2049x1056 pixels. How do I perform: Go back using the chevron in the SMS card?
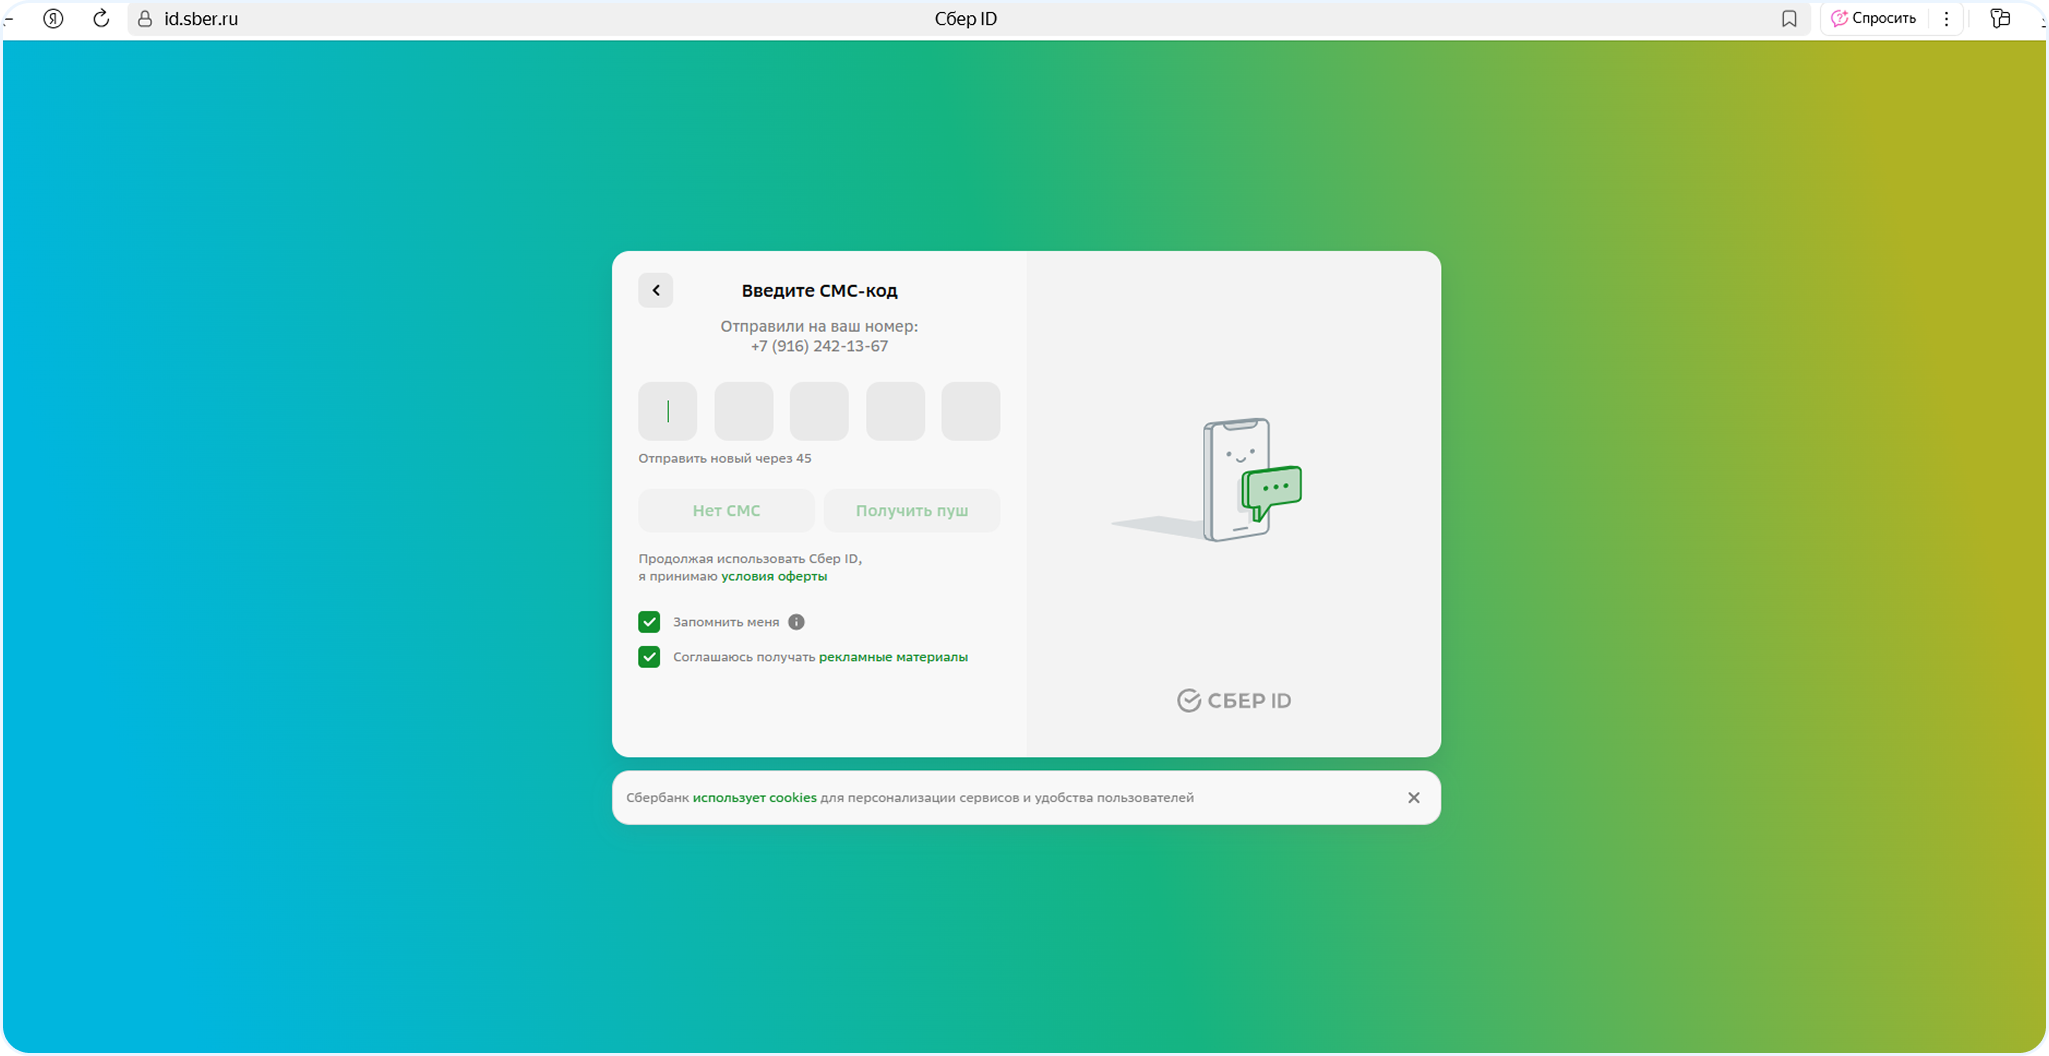pos(656,291)
